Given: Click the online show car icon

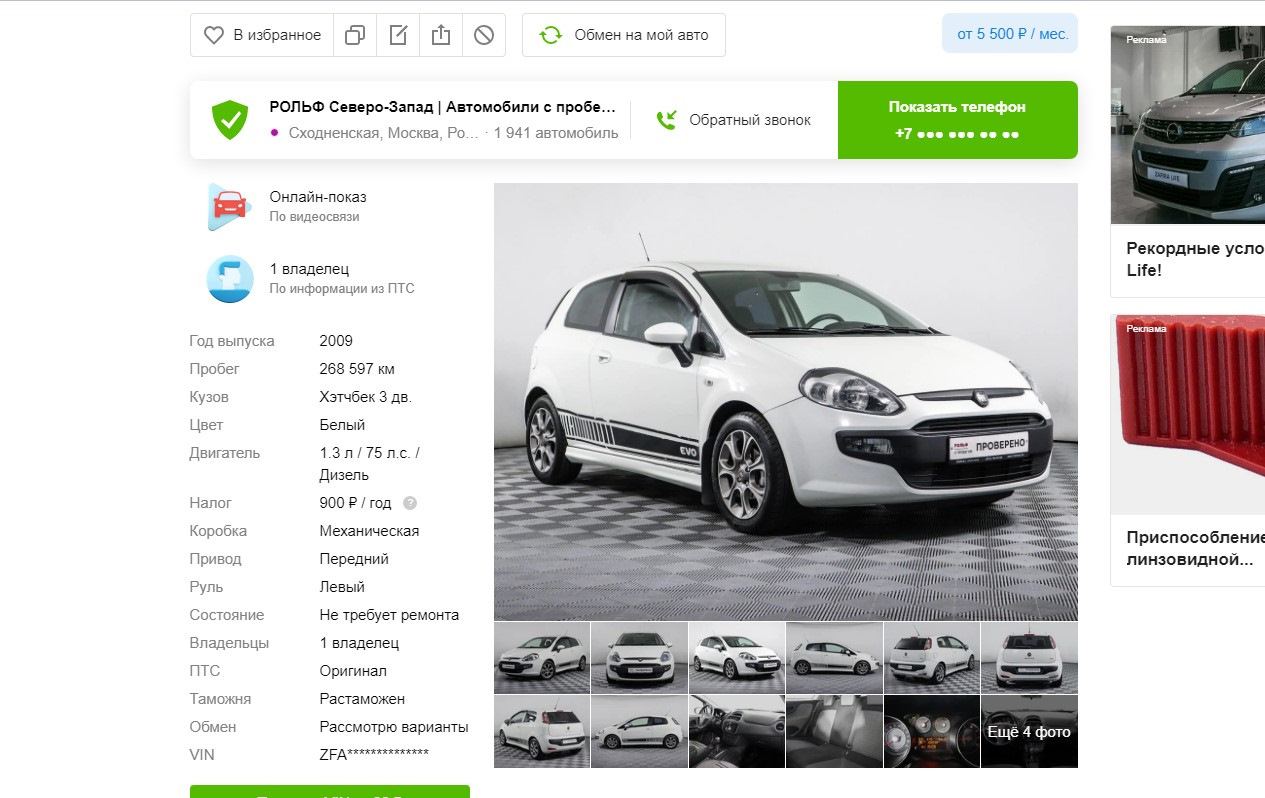Looking at the screenshot, I should [x=229, y=206].
